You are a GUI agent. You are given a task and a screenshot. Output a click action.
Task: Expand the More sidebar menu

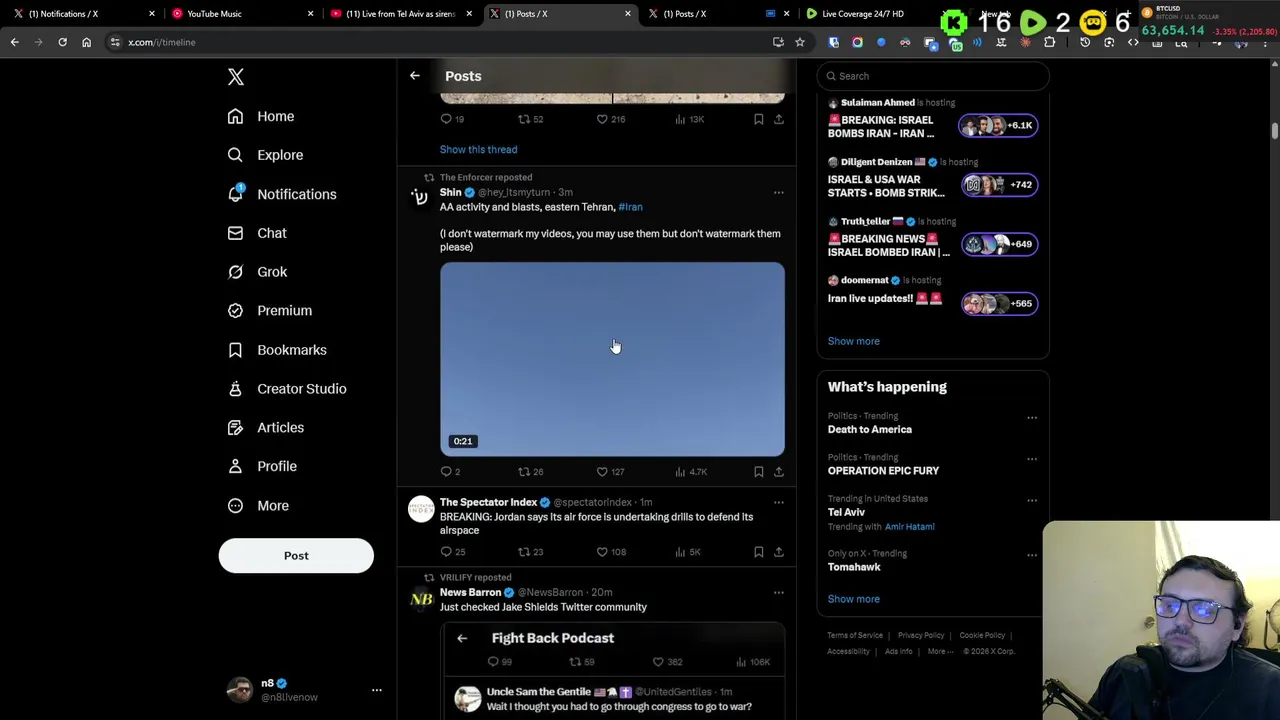tap(257, 506)
